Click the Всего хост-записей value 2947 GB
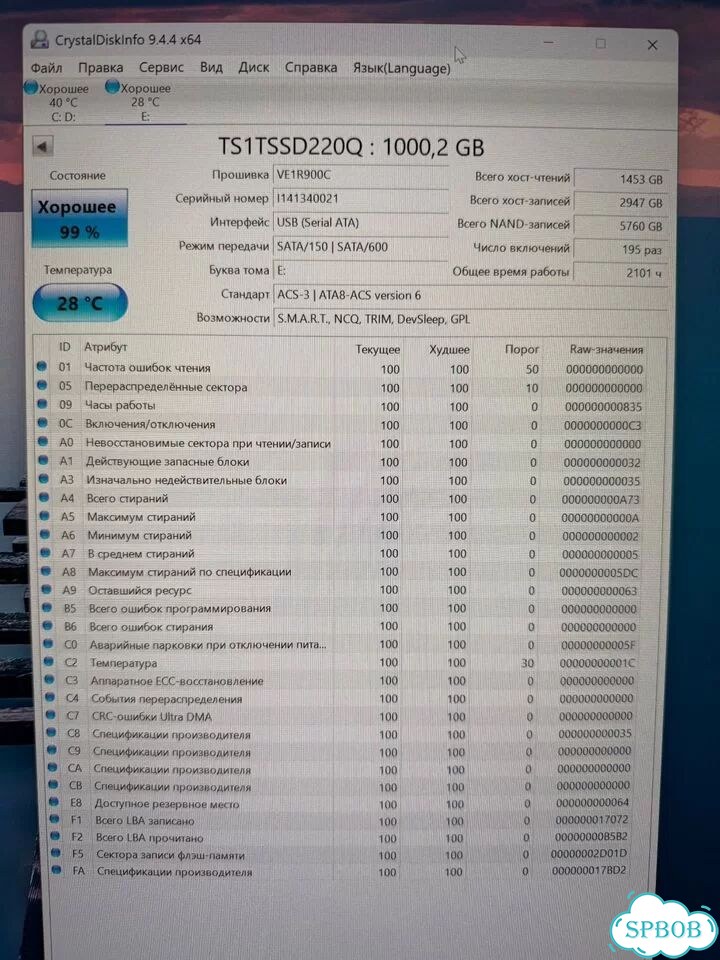Viewport: 720px width, 960px height. click(620, 203)
